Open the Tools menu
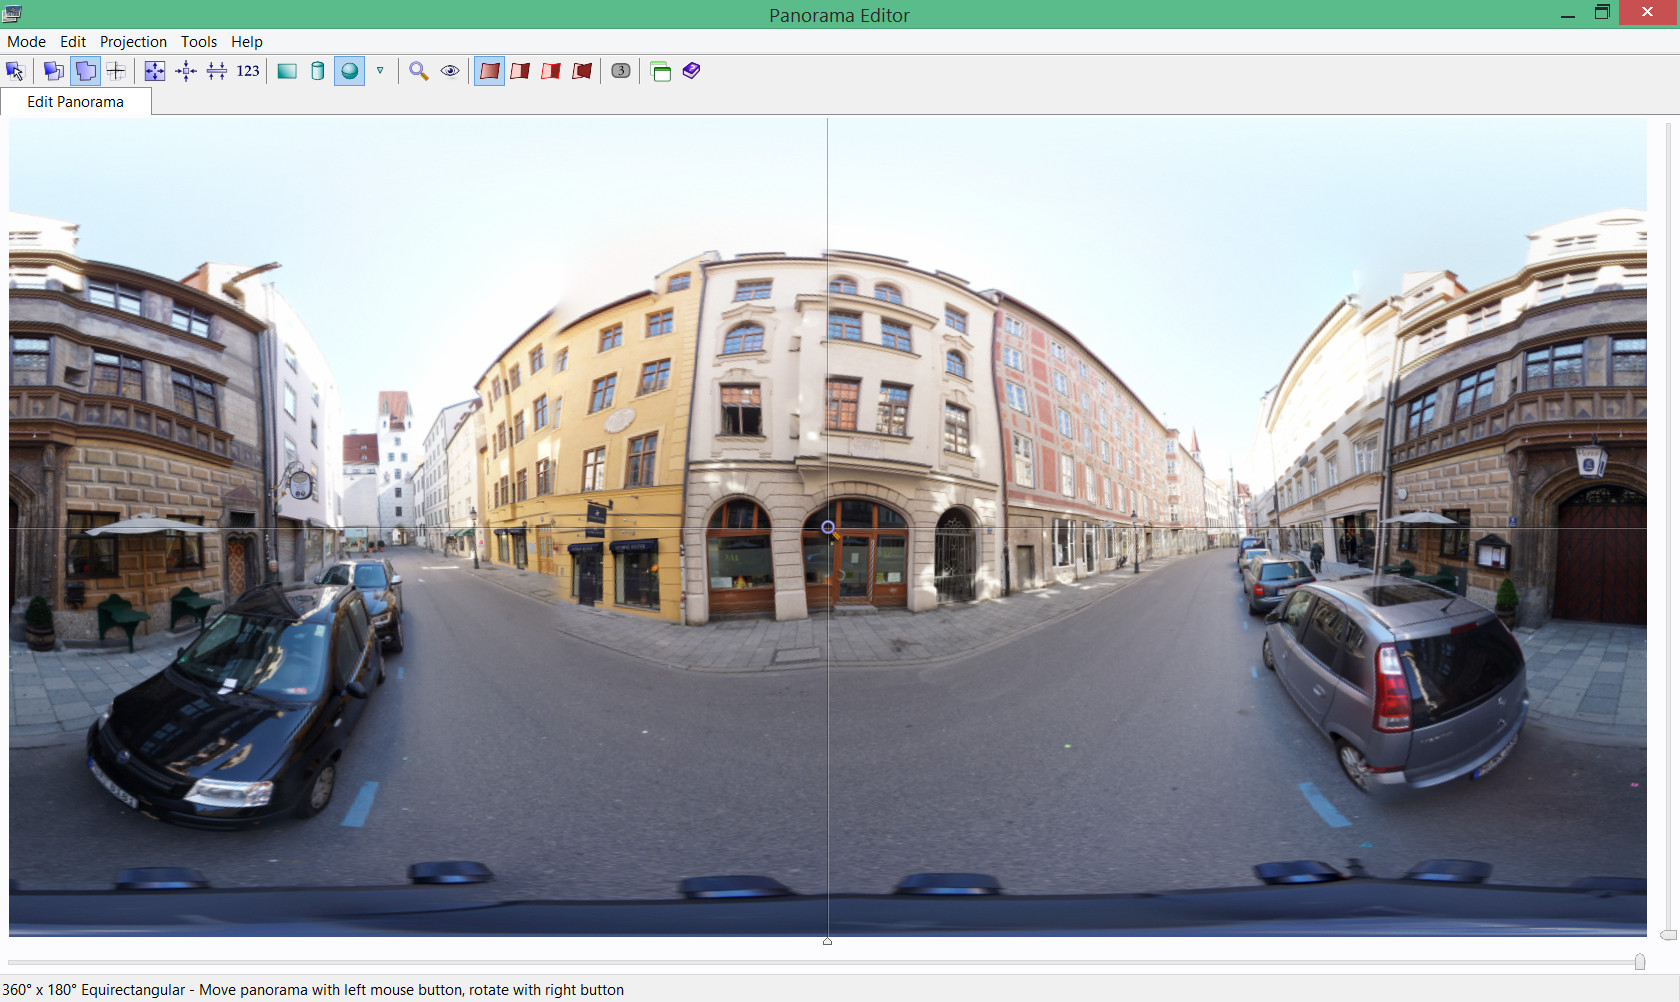1680x1002 pixels. tap(198, 42)
